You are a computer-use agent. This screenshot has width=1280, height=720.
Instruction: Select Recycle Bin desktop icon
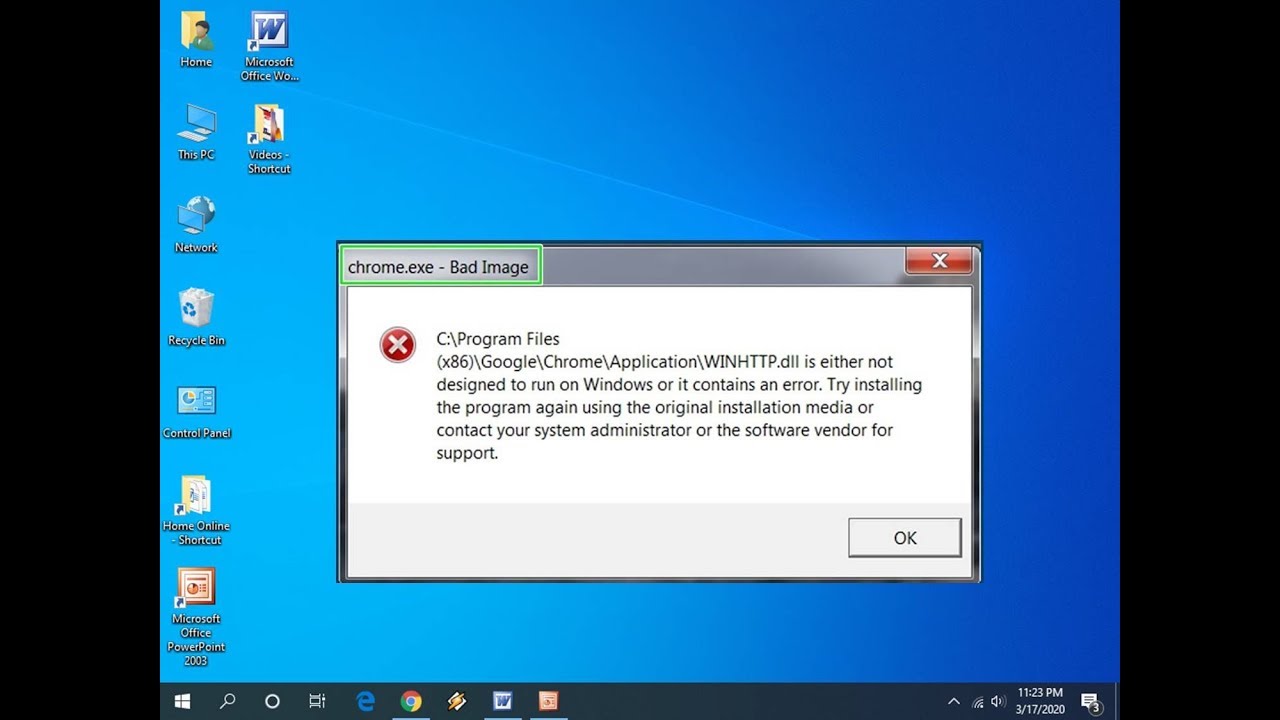tap(196, 318)
